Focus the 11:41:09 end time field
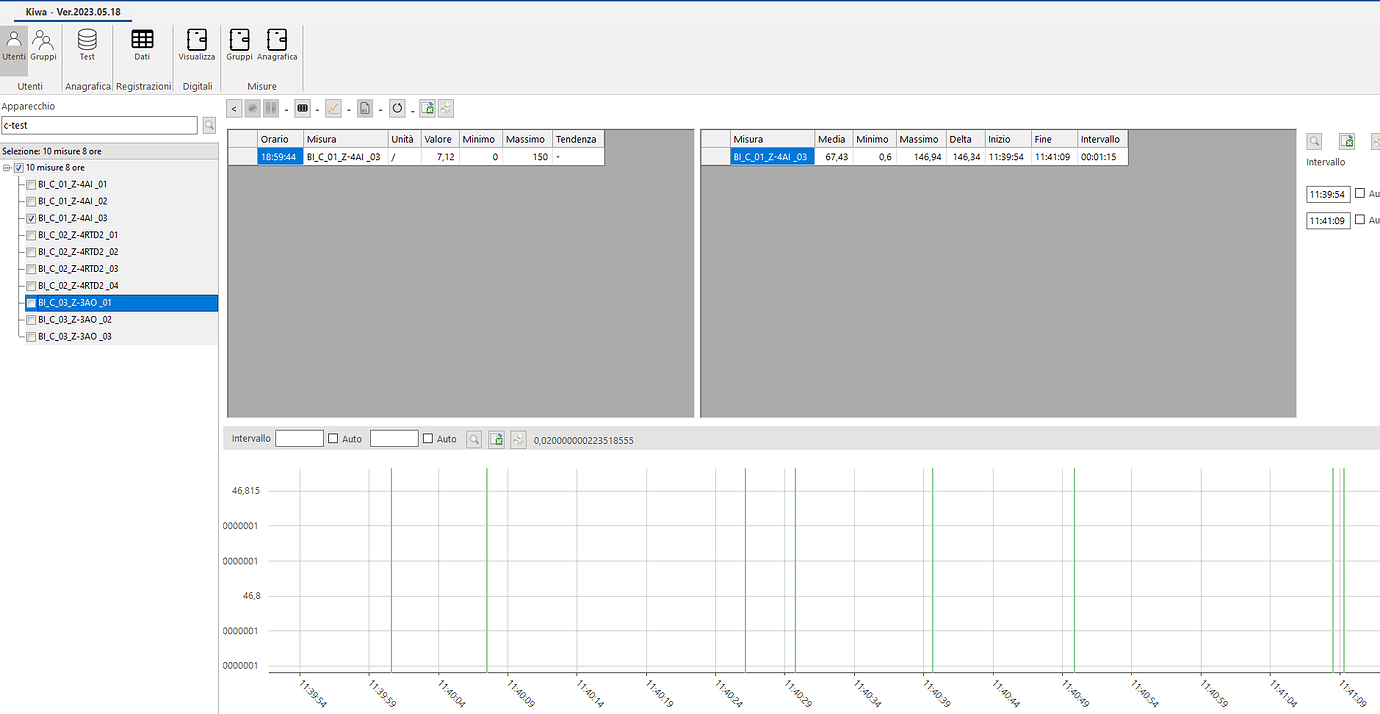Screen dimensions: 1380x714 point(1328,220)
